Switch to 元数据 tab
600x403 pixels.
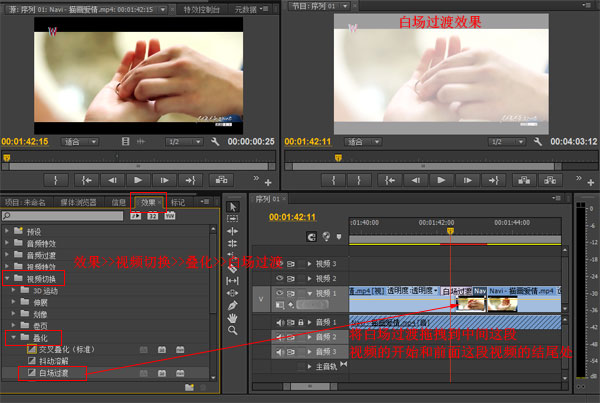point(246,10)
